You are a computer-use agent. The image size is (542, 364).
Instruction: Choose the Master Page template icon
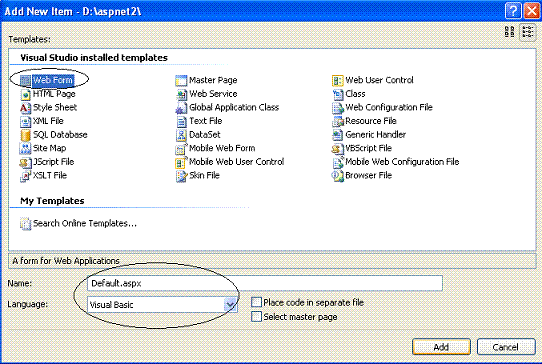point(181,81)
